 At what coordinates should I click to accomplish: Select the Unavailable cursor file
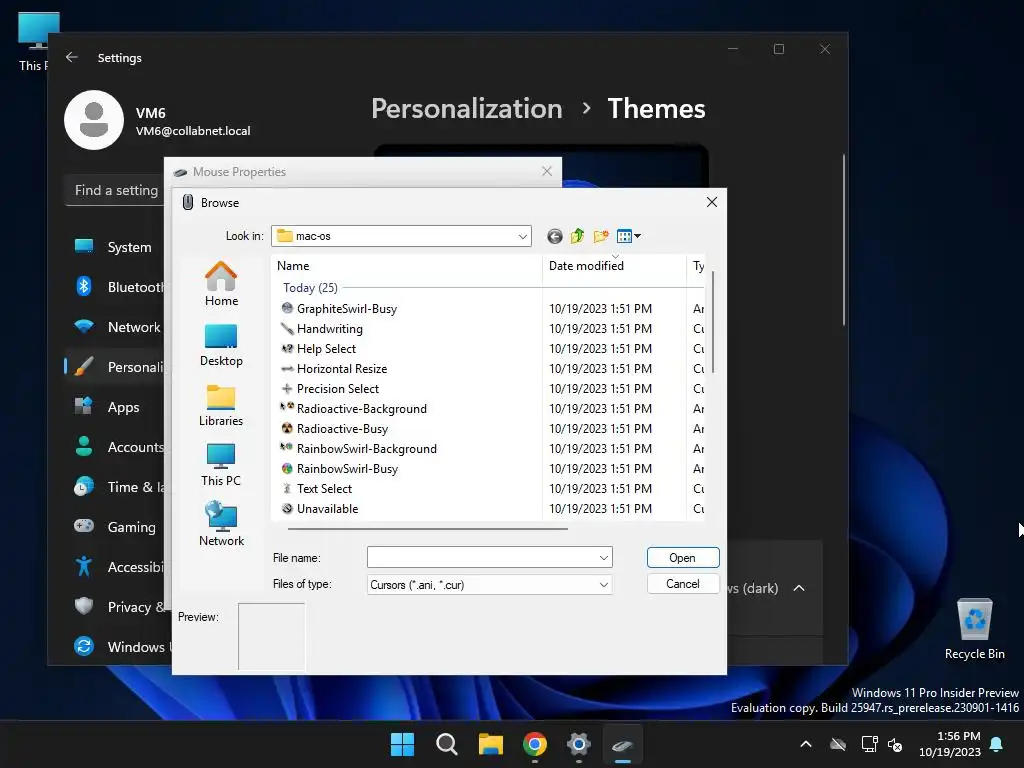point(327,509)
